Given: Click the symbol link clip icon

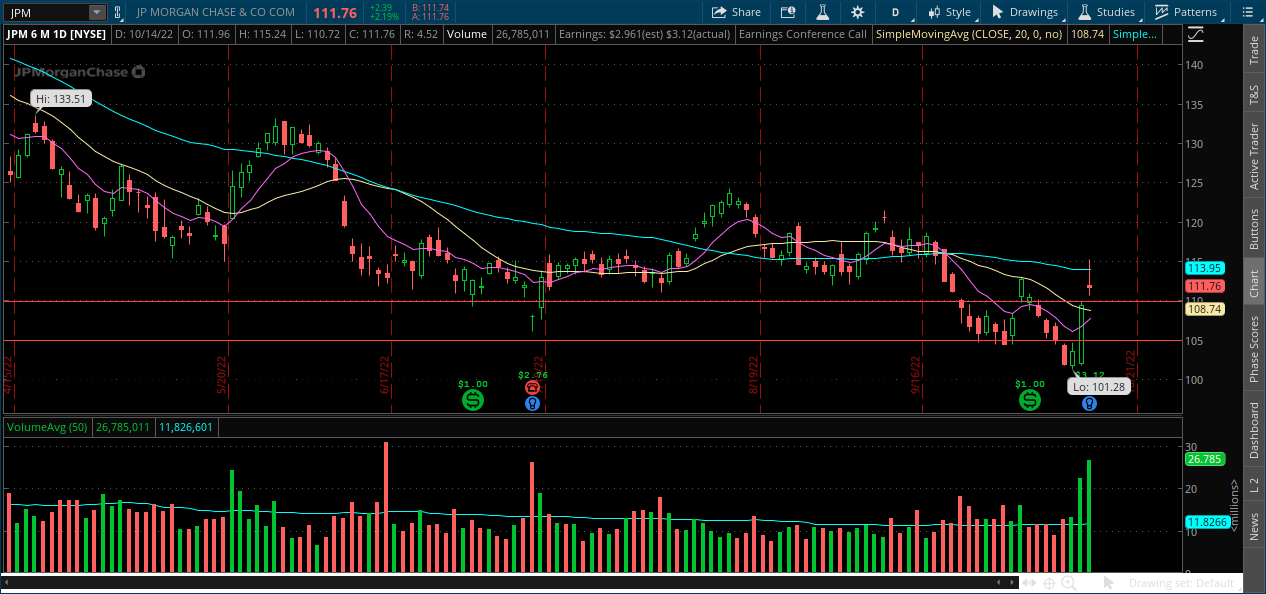Looking at the screenshot, I should coord(120,12).
